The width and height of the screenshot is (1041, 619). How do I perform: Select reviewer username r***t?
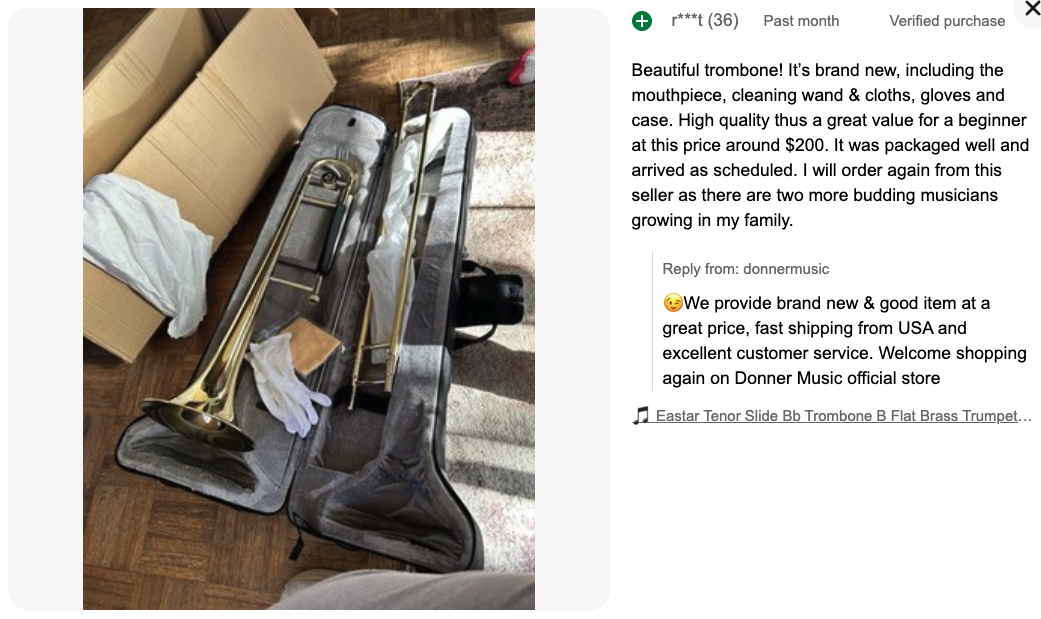[x=686, y=21]
